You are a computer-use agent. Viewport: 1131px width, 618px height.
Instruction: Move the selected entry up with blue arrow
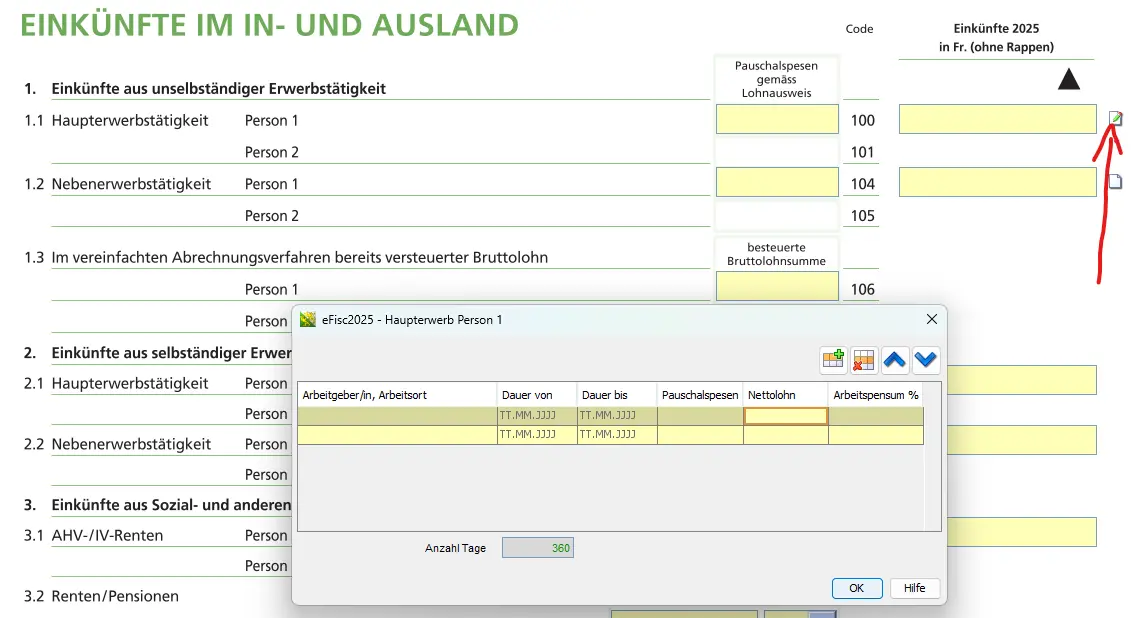[895, 360]
